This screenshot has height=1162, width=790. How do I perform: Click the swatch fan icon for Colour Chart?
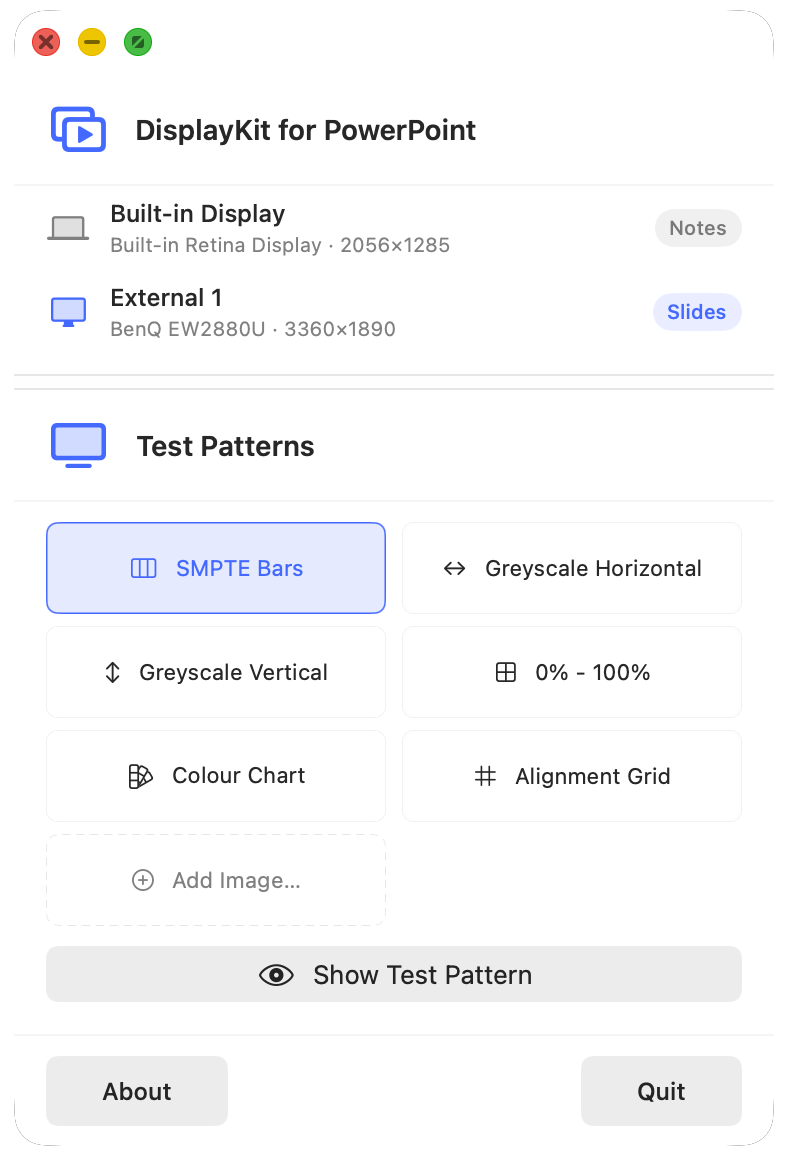tap(140, 776)
